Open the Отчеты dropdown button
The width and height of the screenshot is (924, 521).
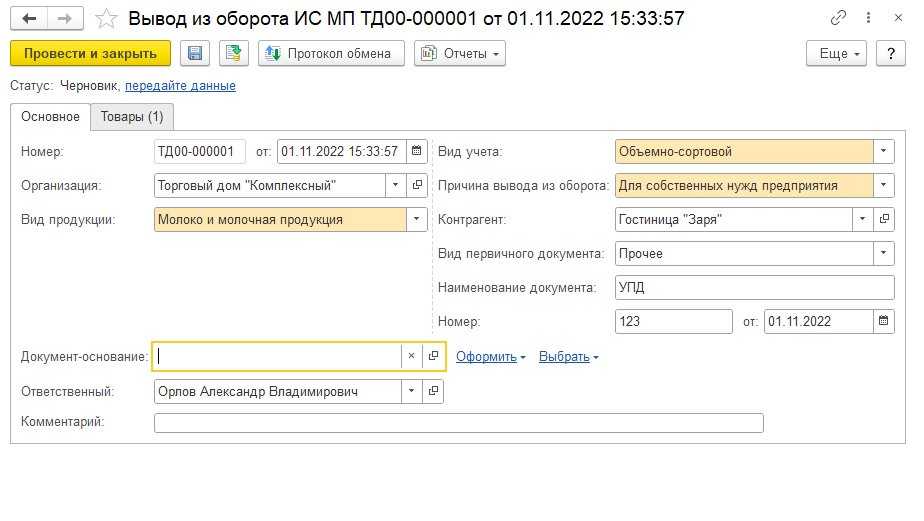click(460, 53)
